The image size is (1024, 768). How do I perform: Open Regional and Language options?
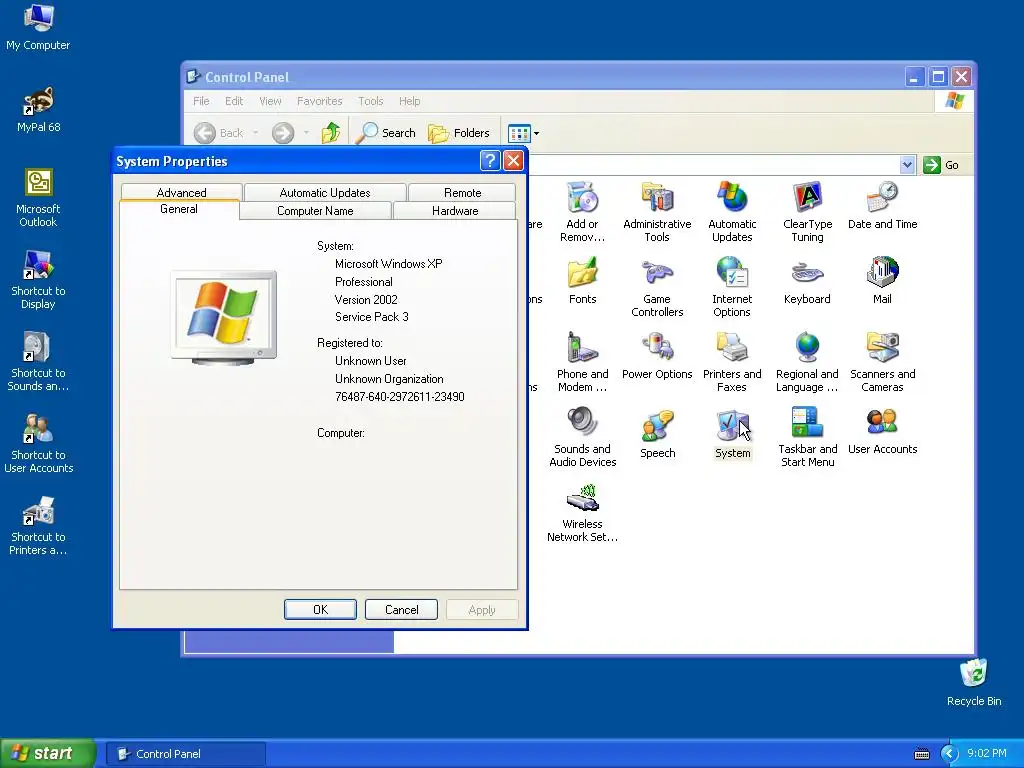pyautogui.click(x=807, y=362)
